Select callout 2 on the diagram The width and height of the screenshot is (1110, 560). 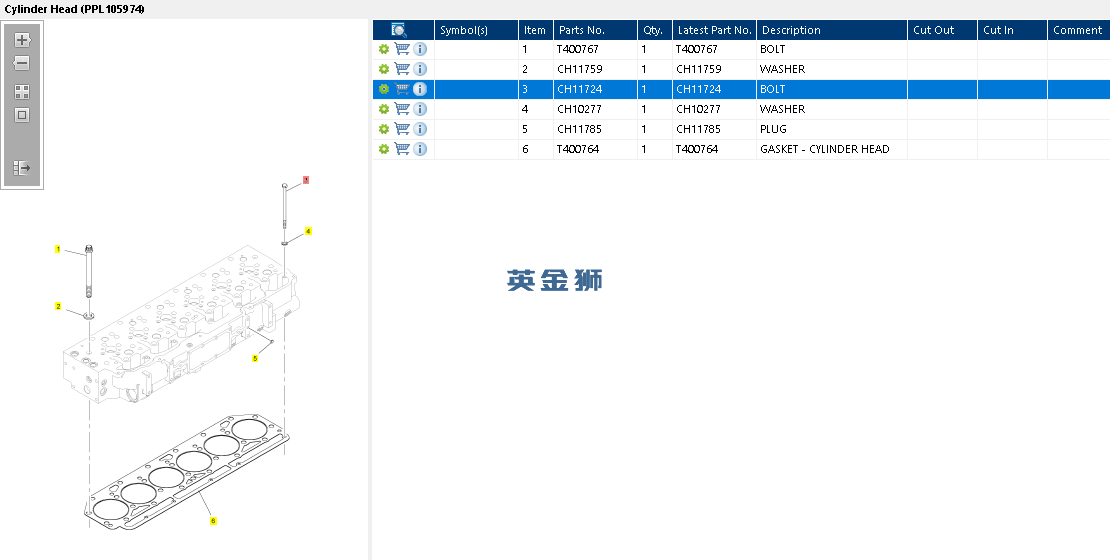[58, 307]
